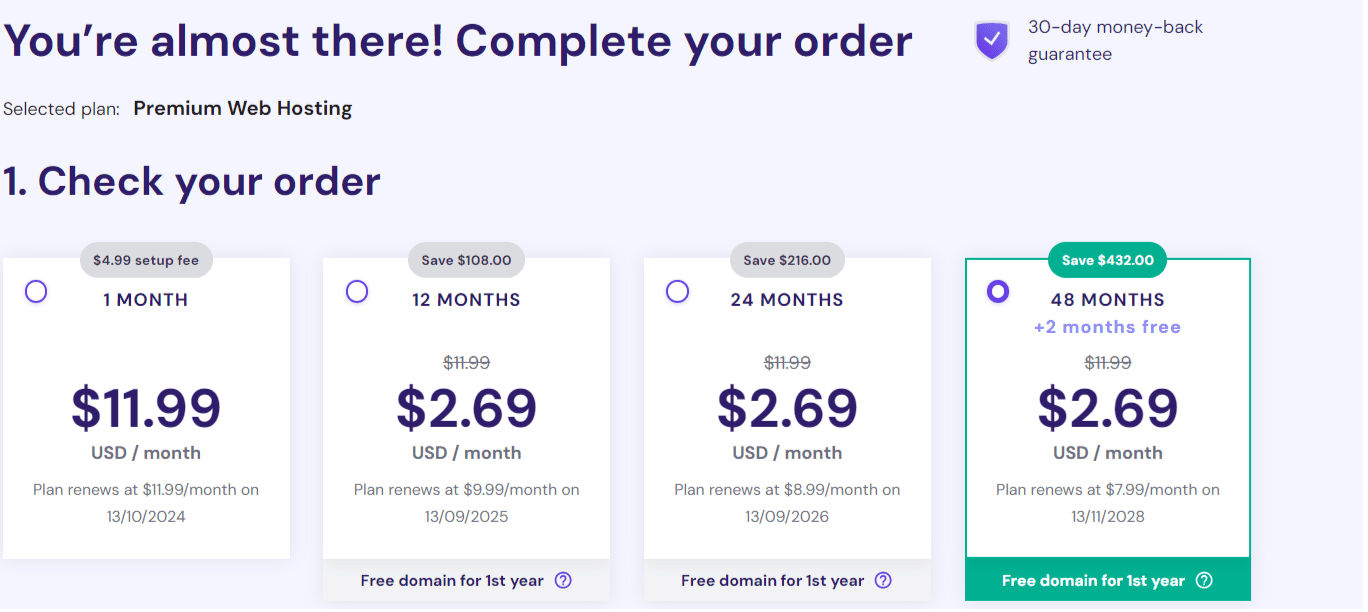Click the 'Save $216.00' badge
Screen dimensions: 1368x612
[x=787, y=259]
